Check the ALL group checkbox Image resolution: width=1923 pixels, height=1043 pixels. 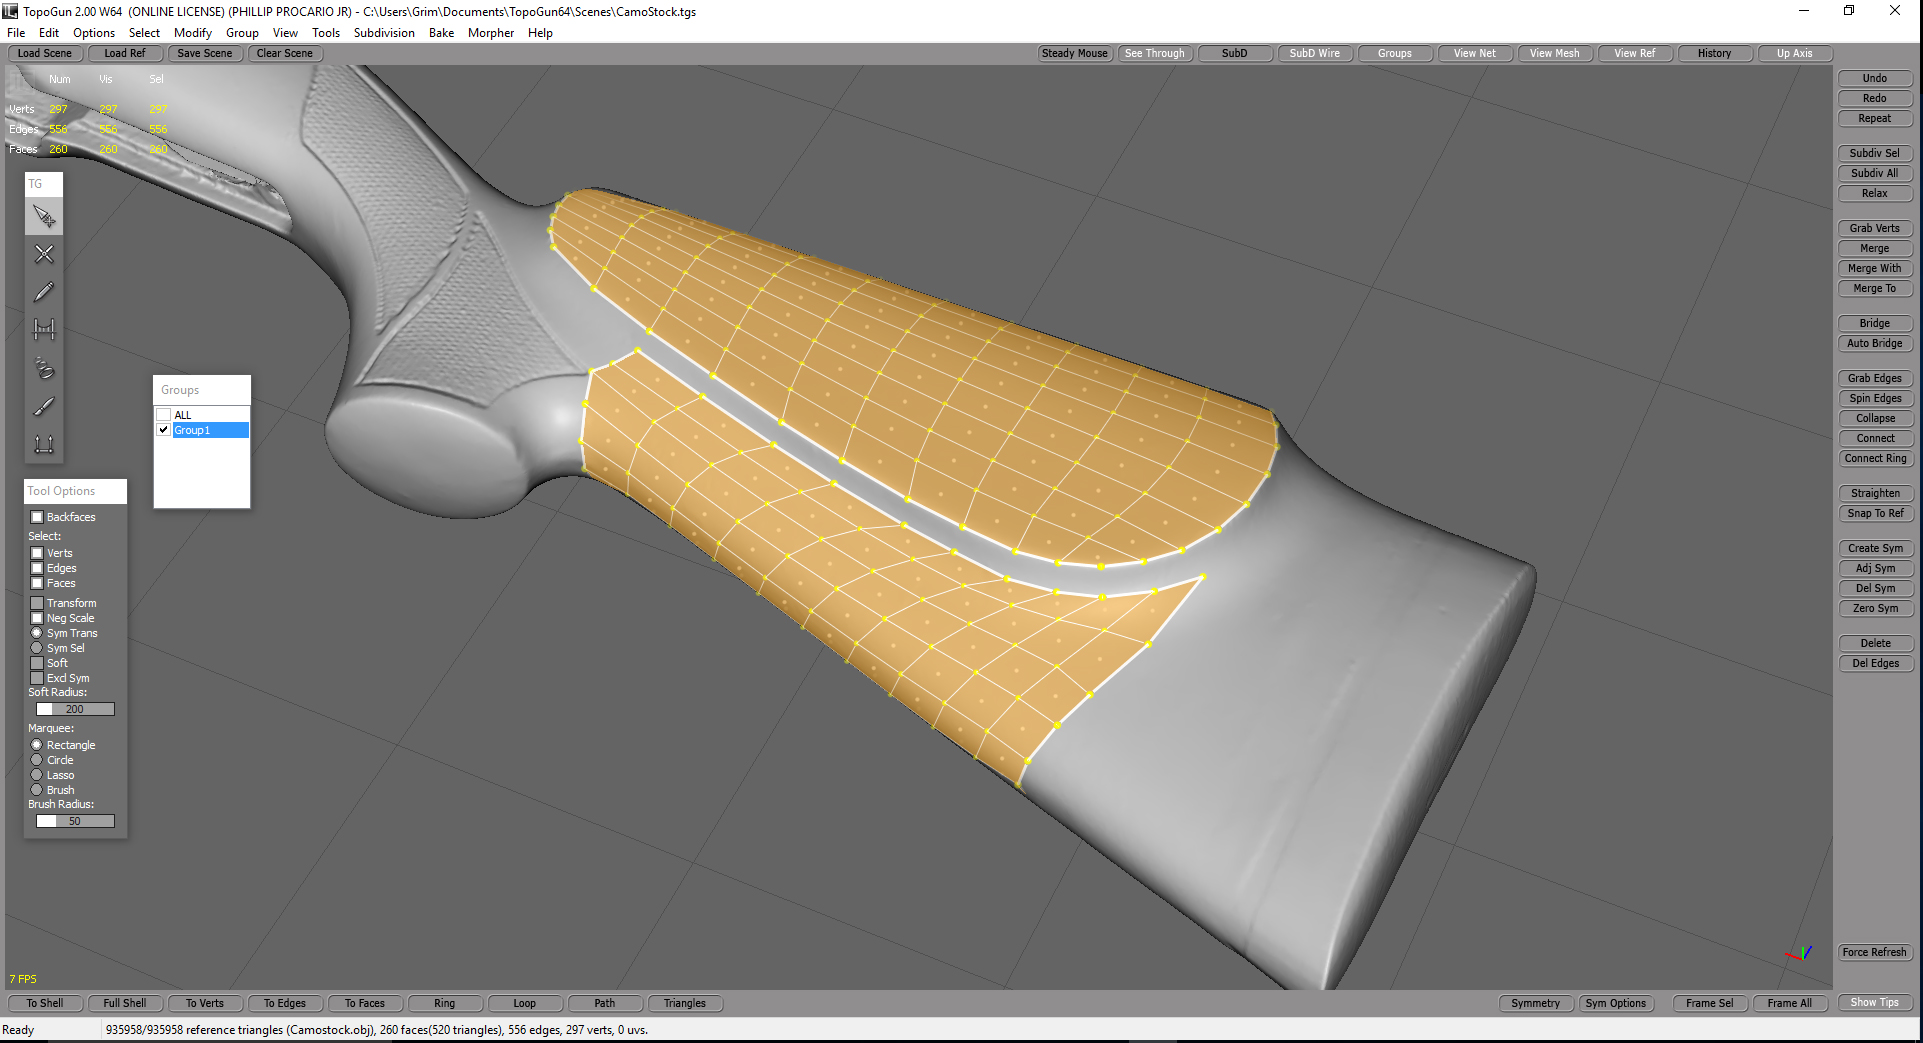pyautogui.click(x=163, y=415)
